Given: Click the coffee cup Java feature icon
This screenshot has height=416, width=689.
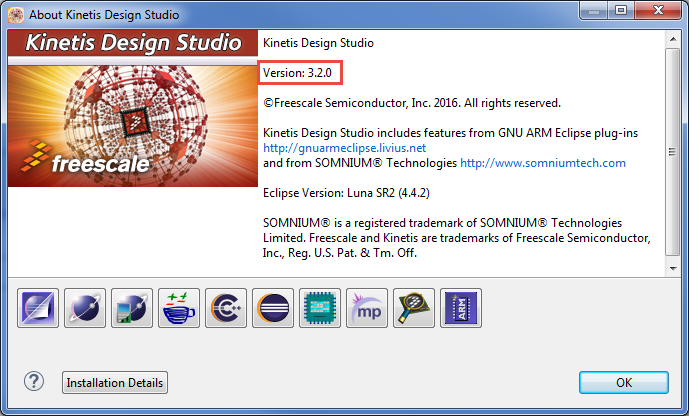Looking at the screenshot, I should [x=179, y=308].
